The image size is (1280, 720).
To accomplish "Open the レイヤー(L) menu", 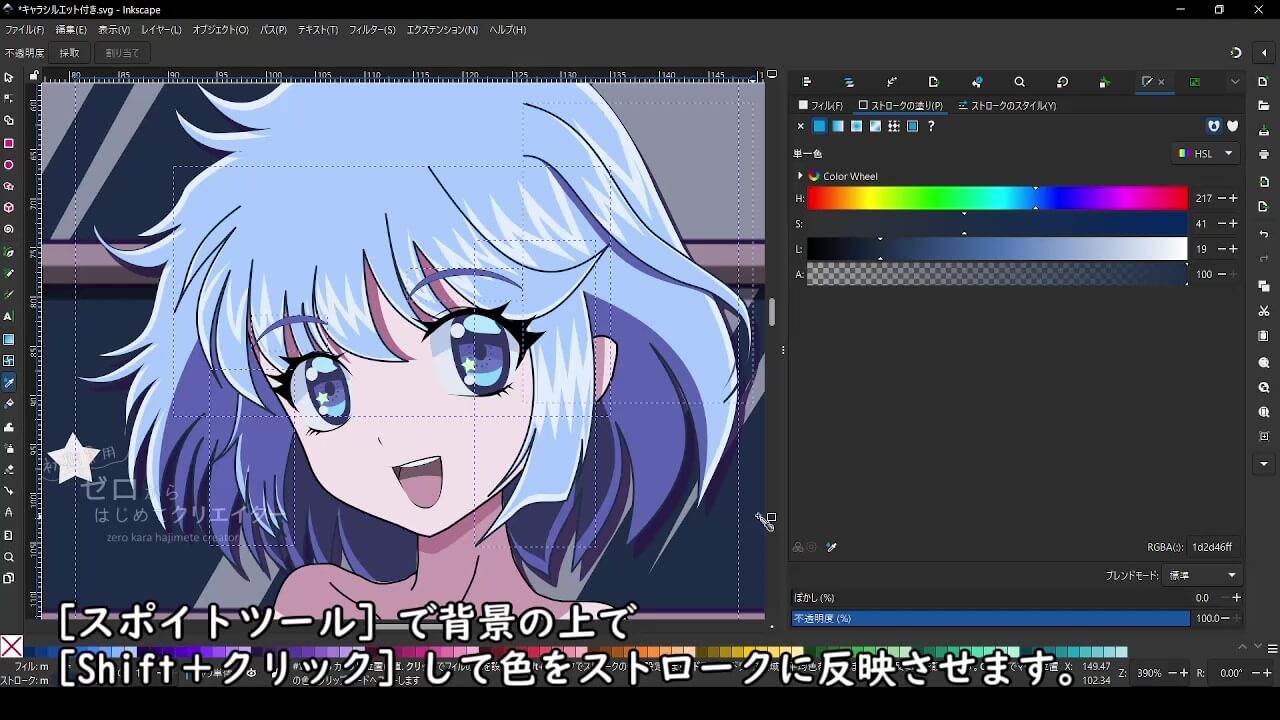I will [x=161, y=30].
